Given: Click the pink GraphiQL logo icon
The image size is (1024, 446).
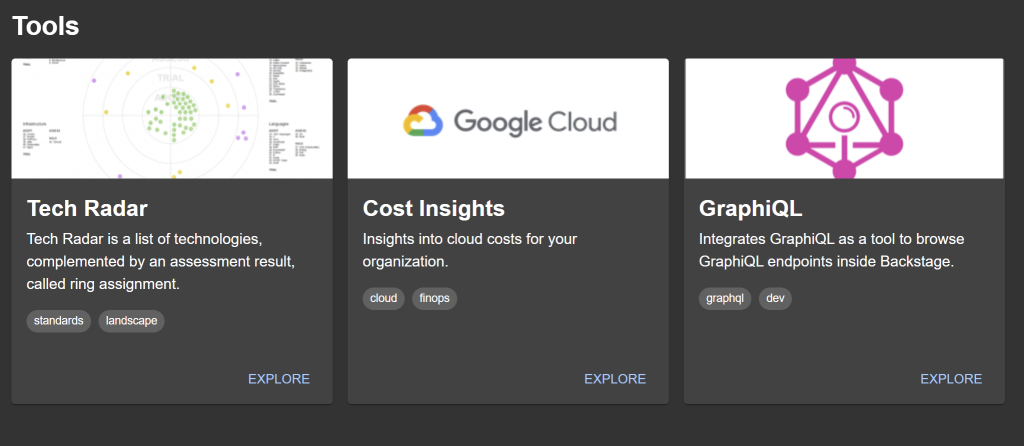Looking at the screenshot, I should 844,118.
